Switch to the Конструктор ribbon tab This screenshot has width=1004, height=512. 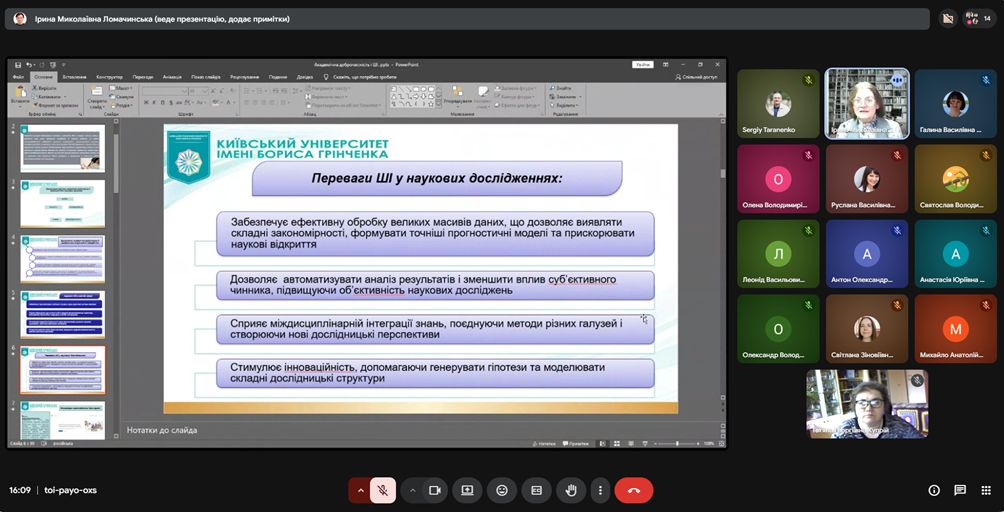pos(109,76)
